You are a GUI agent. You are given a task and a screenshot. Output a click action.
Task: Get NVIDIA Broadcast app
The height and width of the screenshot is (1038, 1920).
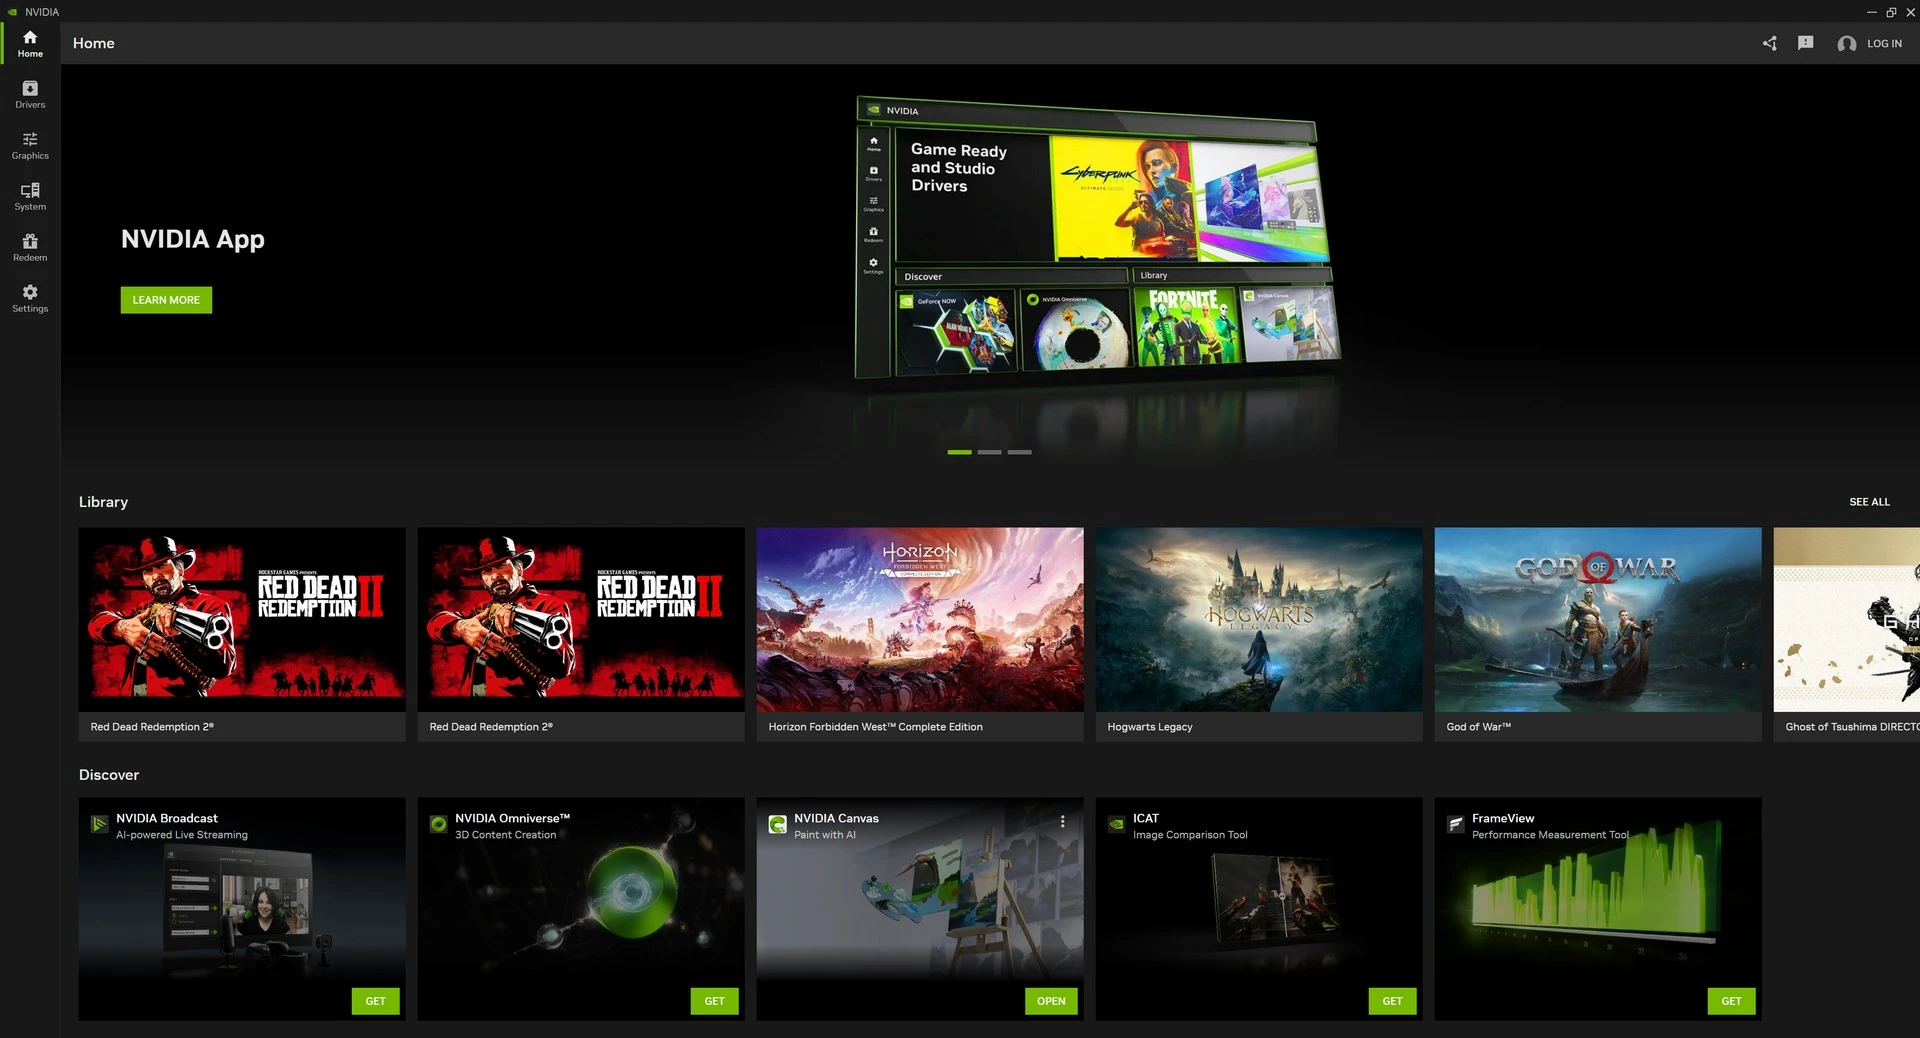coord(375,1001)
